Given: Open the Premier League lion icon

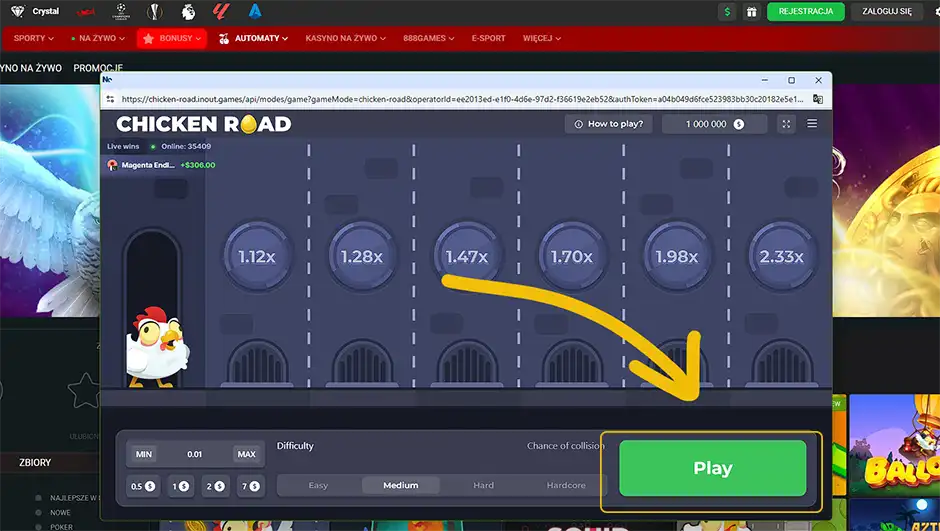Looking at the screenshot, I should [x=188, y=11].
